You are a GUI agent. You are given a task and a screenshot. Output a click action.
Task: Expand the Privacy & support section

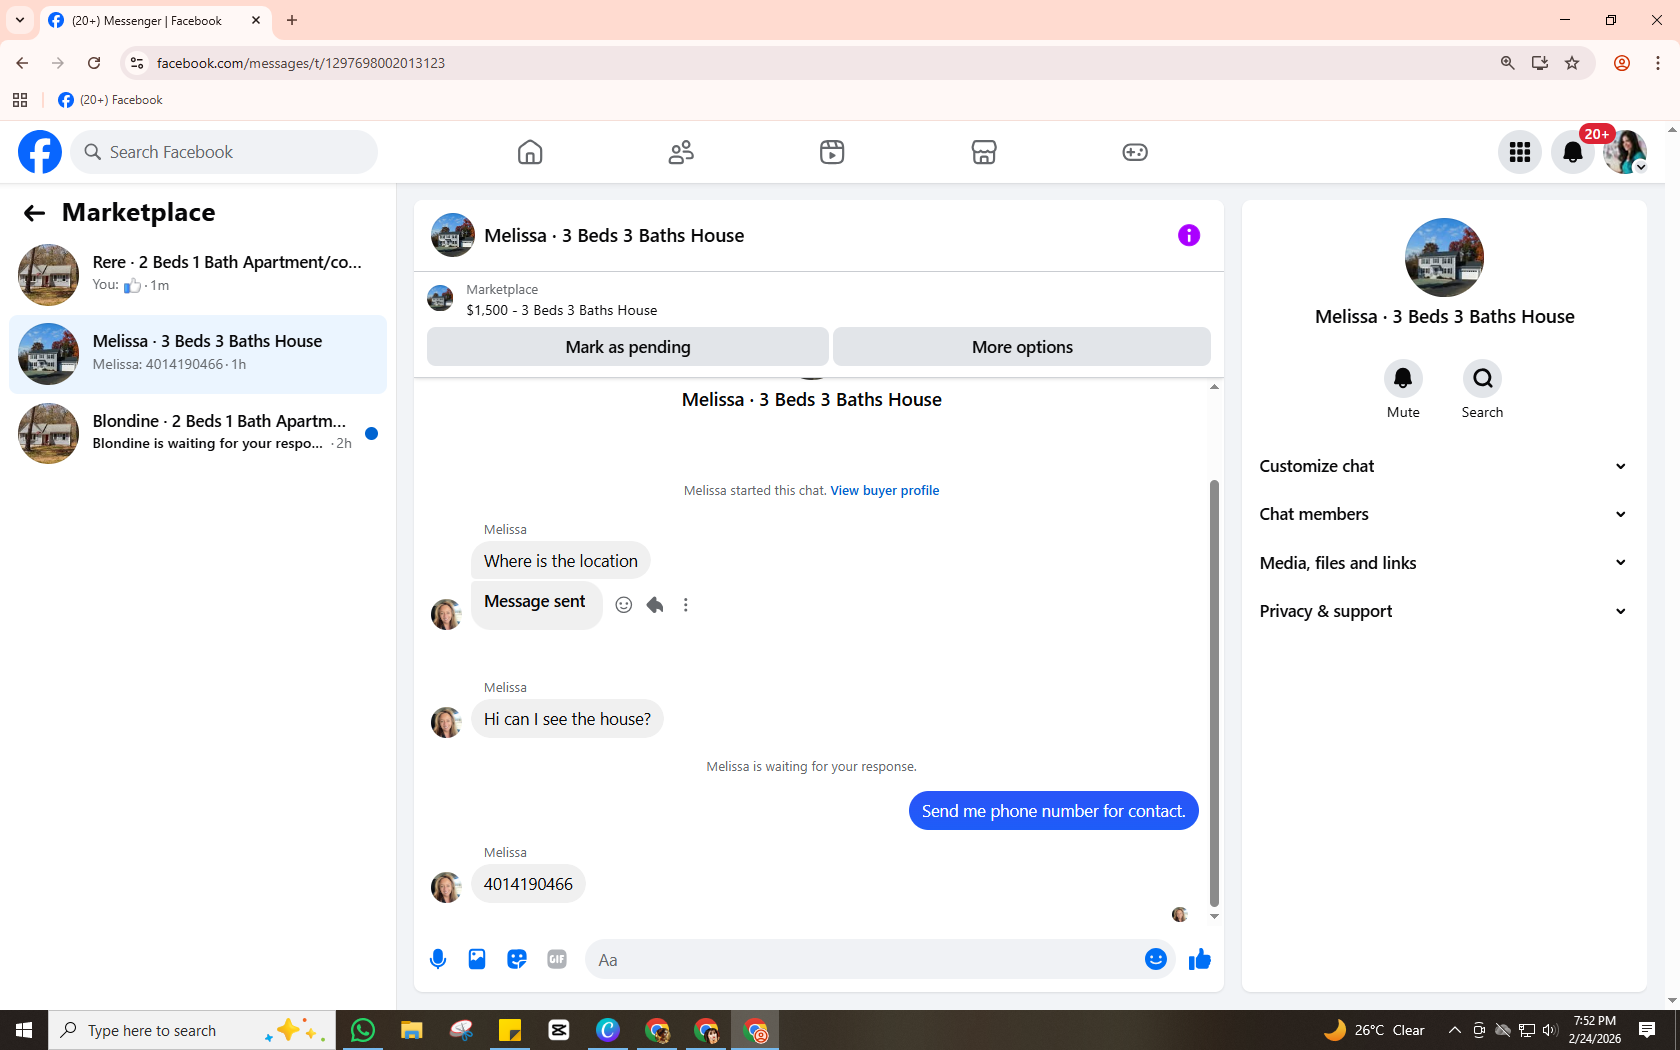pyautogui.click(x=1444, y=611)
